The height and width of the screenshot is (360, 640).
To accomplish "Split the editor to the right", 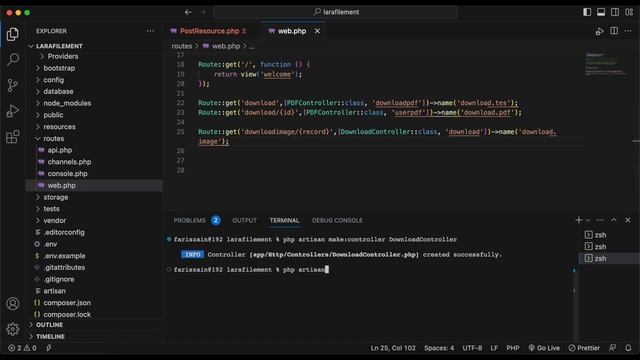I will click(614, 31).
